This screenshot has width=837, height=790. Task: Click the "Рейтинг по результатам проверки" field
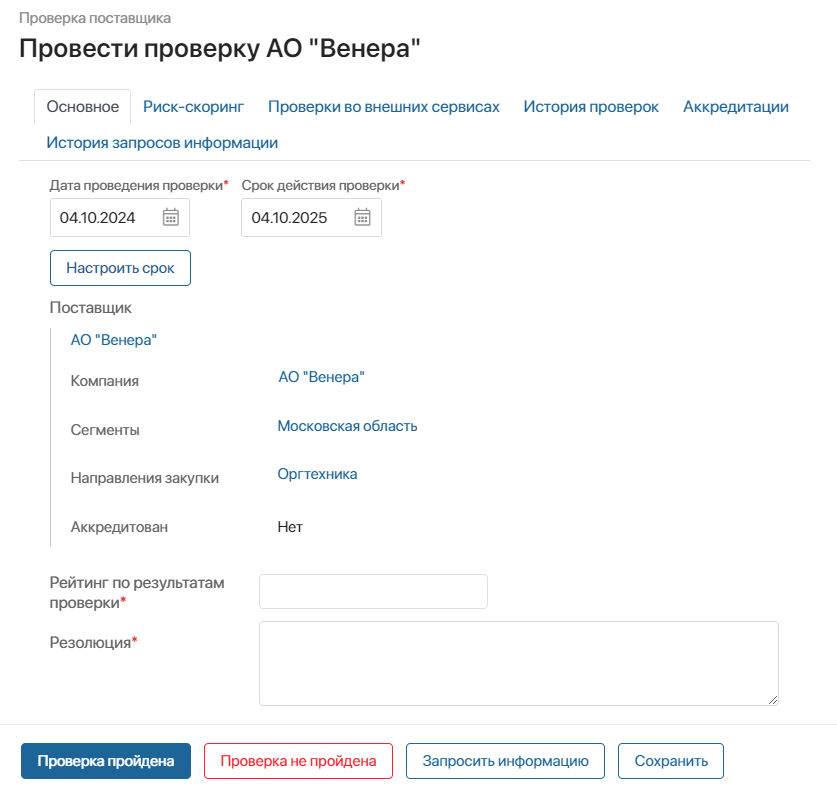coord(373,591)
